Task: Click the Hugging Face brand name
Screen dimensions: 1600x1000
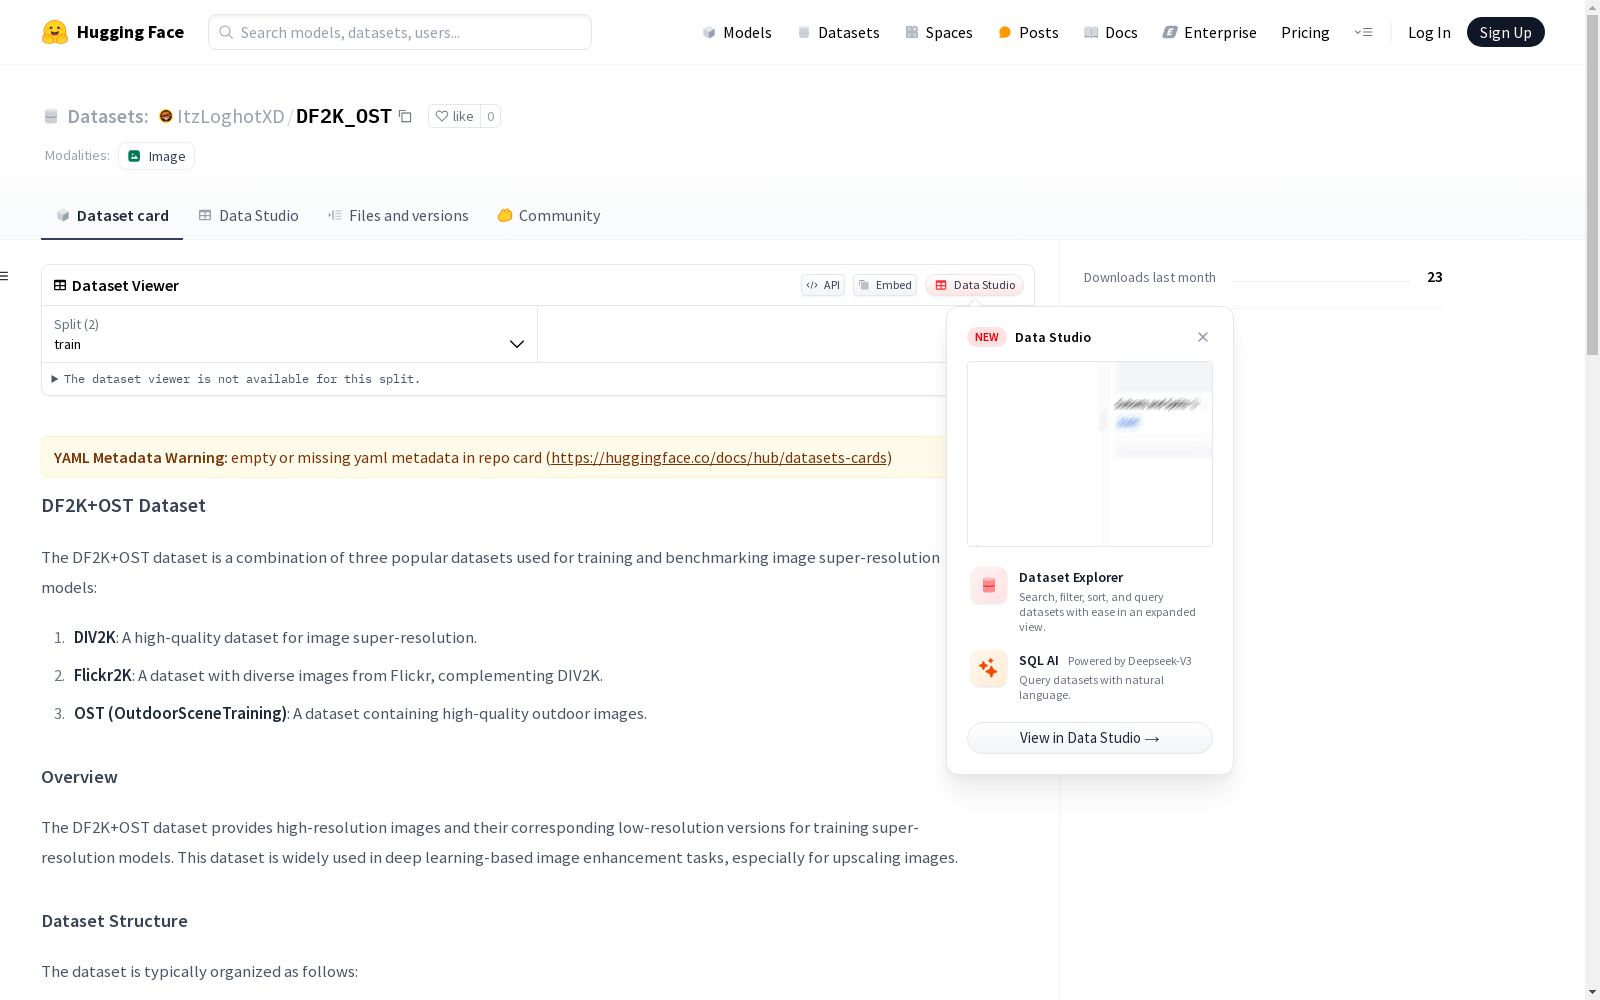Action: pyautogui.click(x=130, y=32)
